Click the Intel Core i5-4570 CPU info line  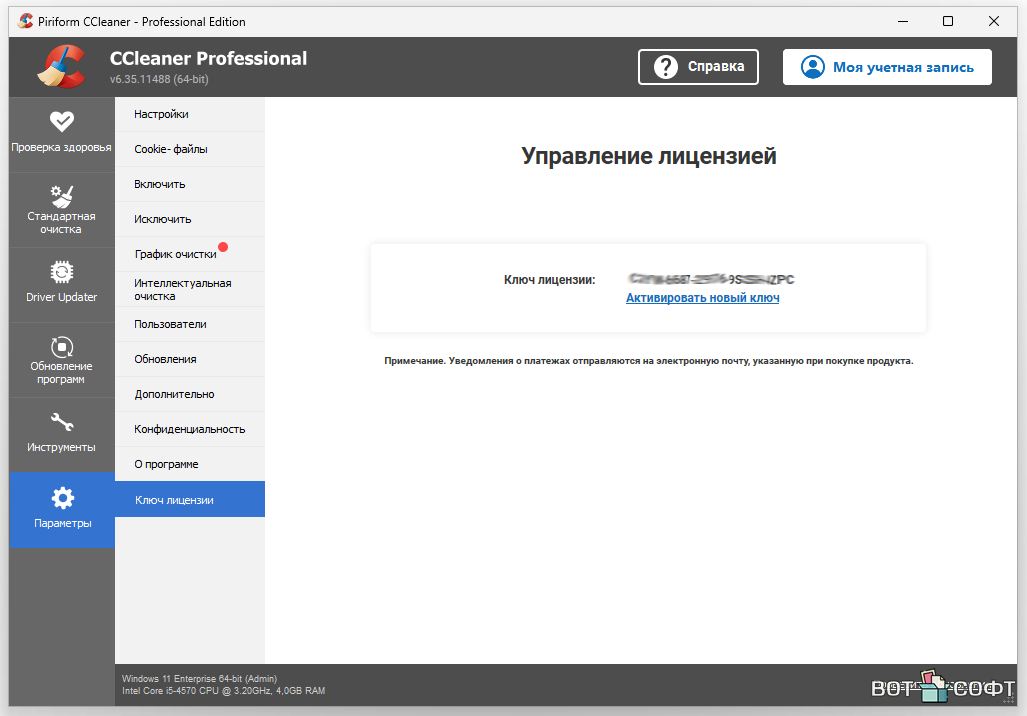(x=223, y=690)
